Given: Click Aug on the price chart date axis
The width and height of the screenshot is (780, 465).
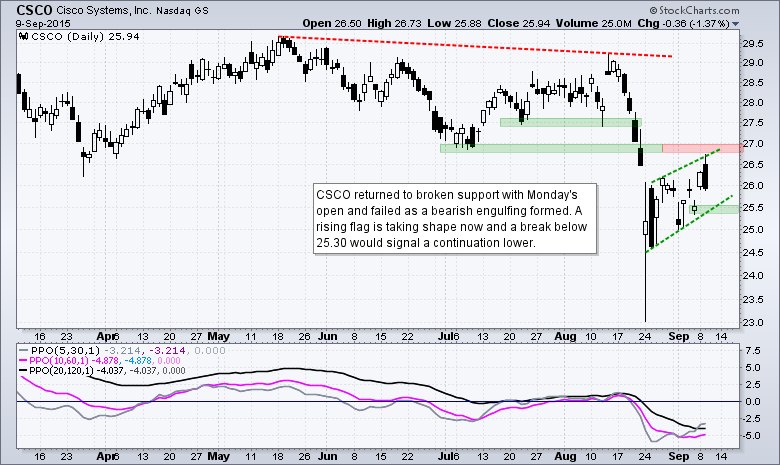Looking at the screenshot, I should 565,337.
